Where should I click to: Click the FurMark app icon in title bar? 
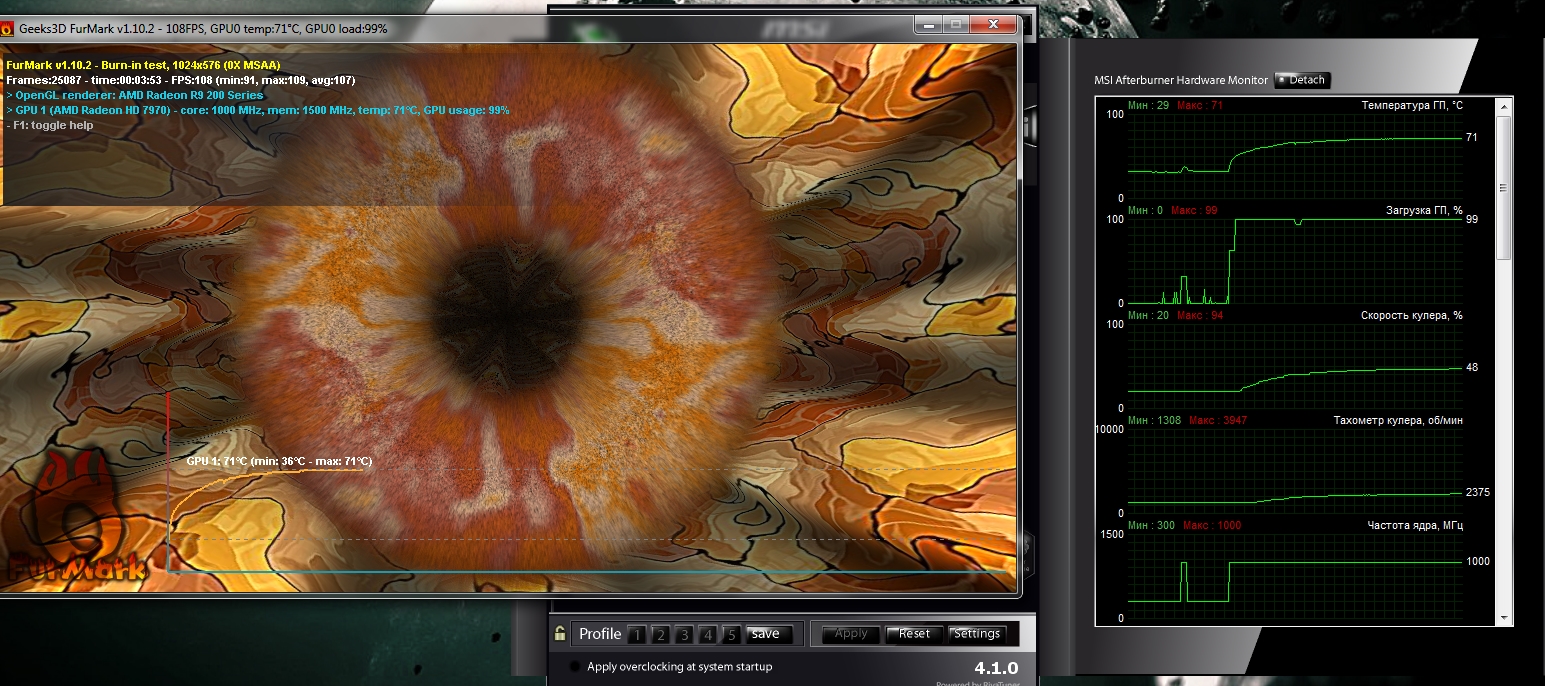(x=6, y=29)
